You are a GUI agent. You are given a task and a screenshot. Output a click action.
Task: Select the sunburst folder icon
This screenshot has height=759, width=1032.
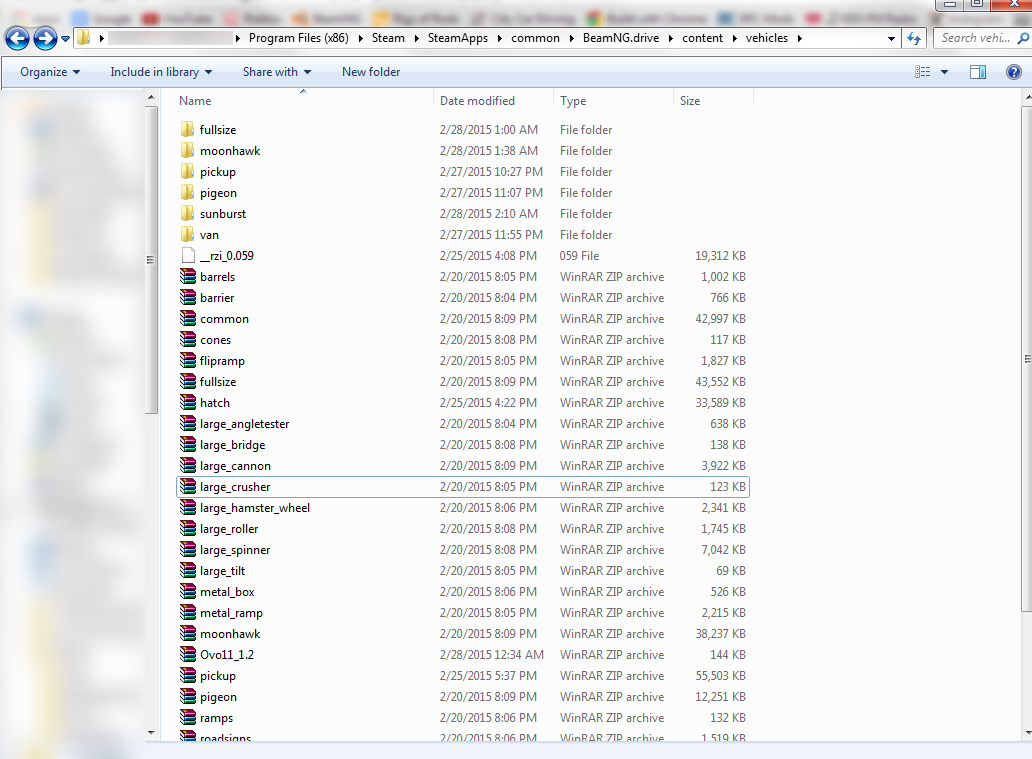(188, 213)
